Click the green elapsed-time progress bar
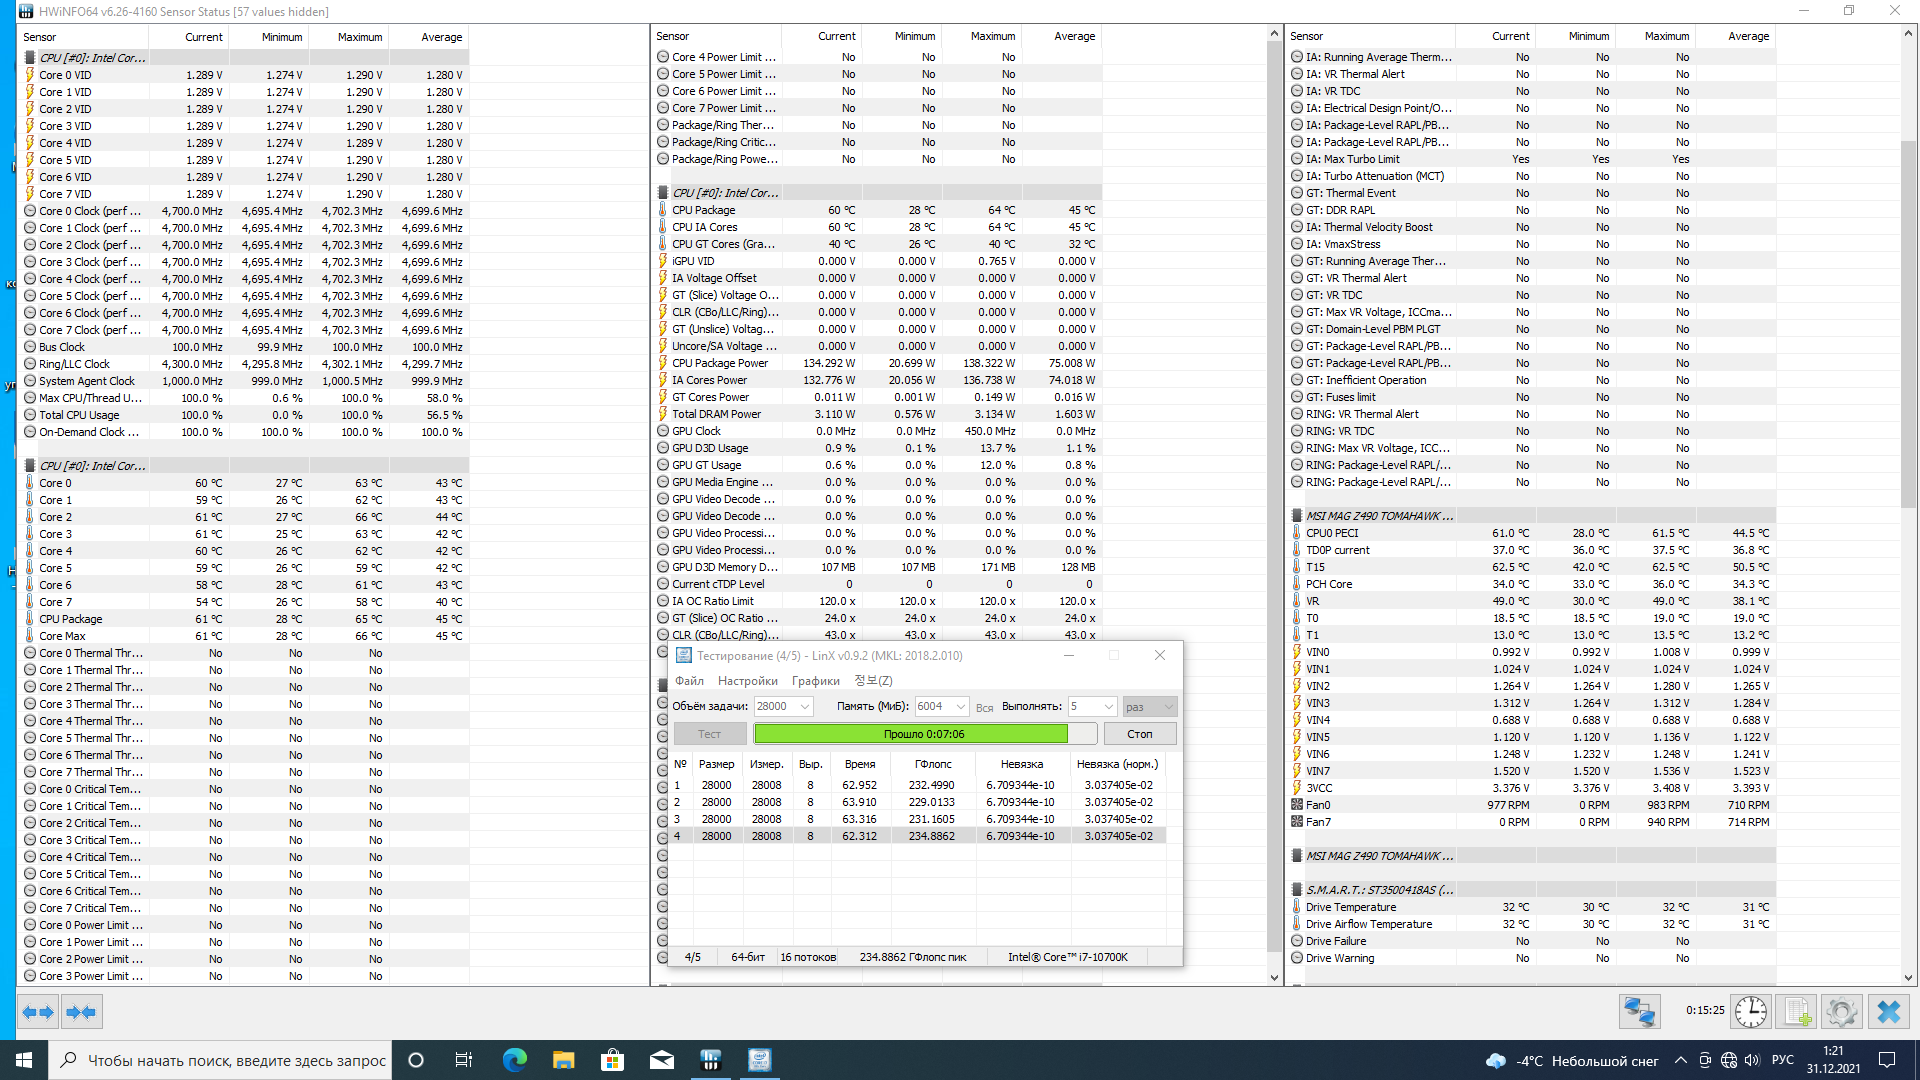Viewport: 1920px width, 1080px height. pyautogui.click(x=910, y=734)
